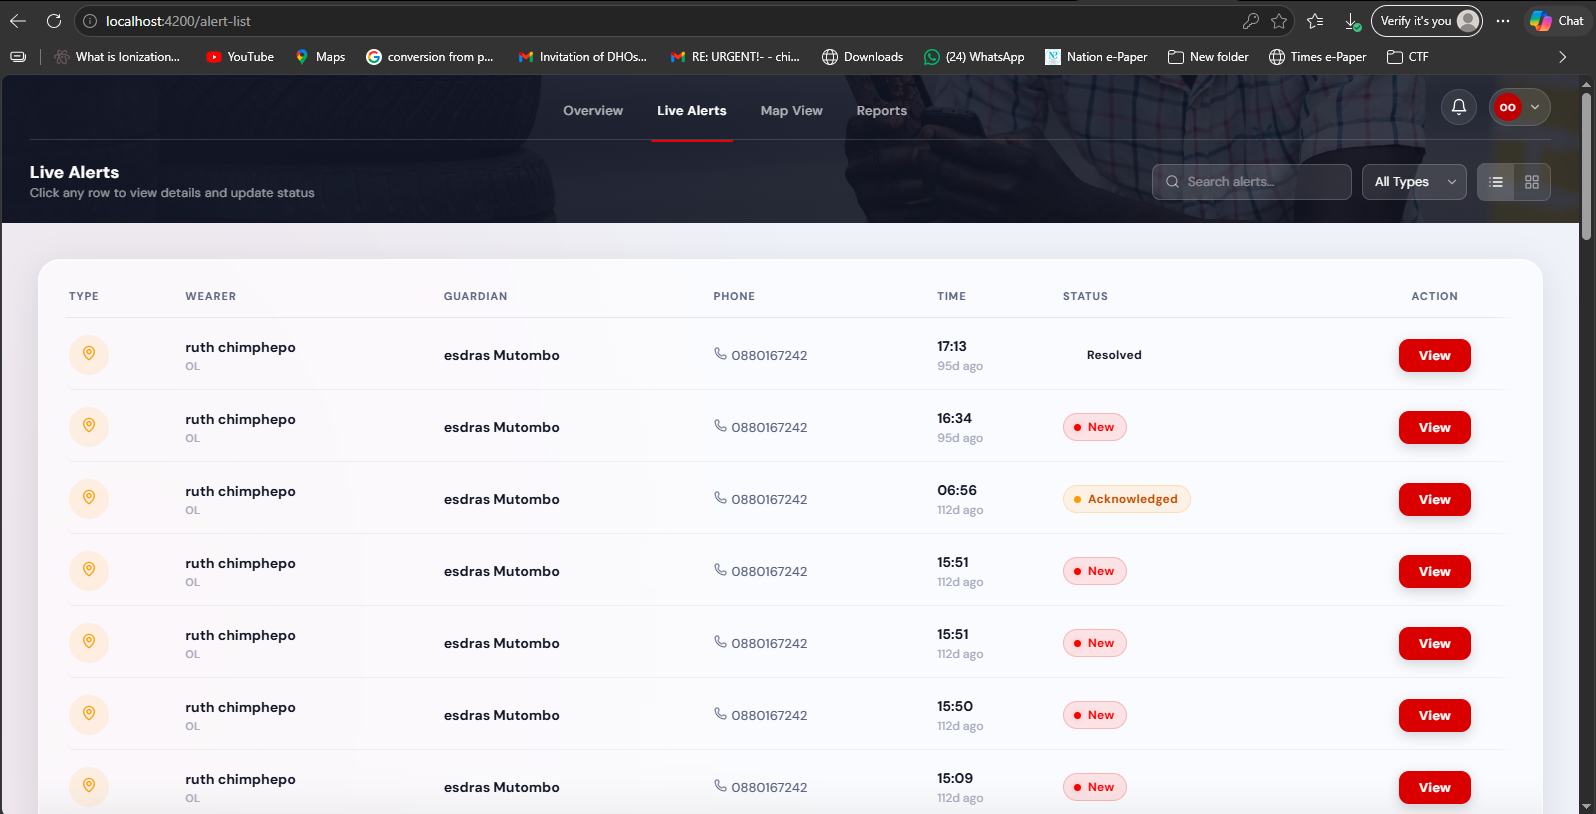Open the notifications bell icon
This screenshot has height=814, width=1596.
(1459, 107)
